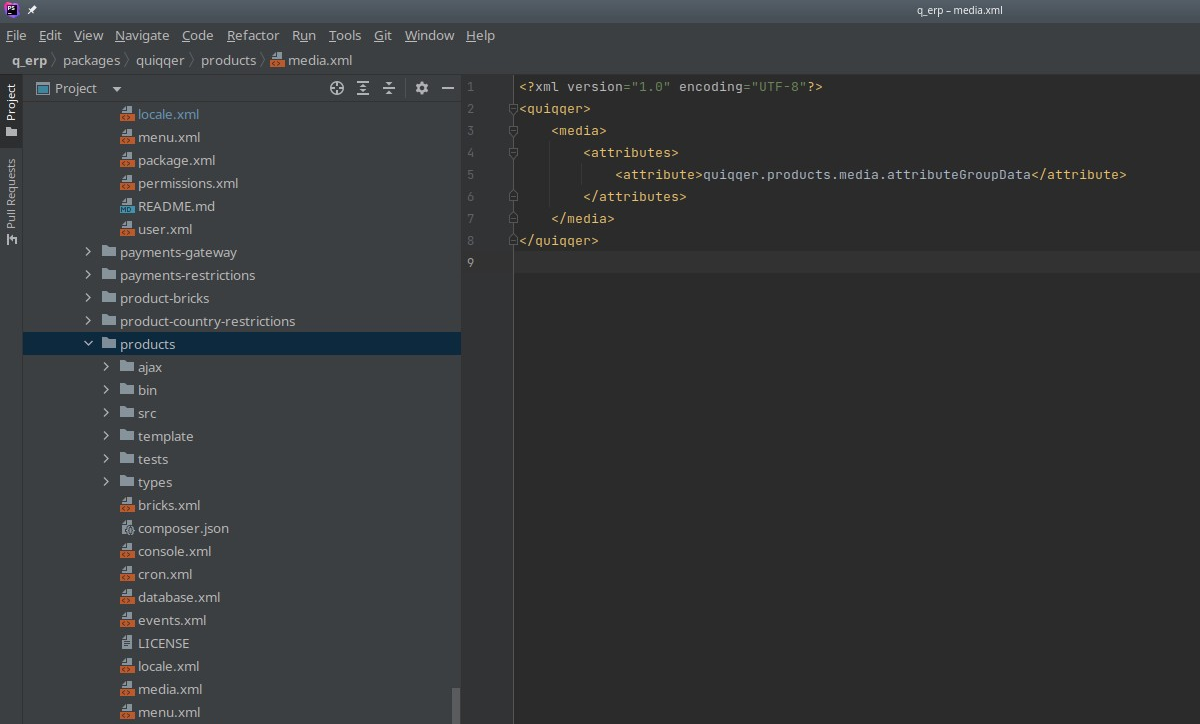Click the quiqger breadcrumb in navigation bar

pyautogui.click(x=160, y=60)
